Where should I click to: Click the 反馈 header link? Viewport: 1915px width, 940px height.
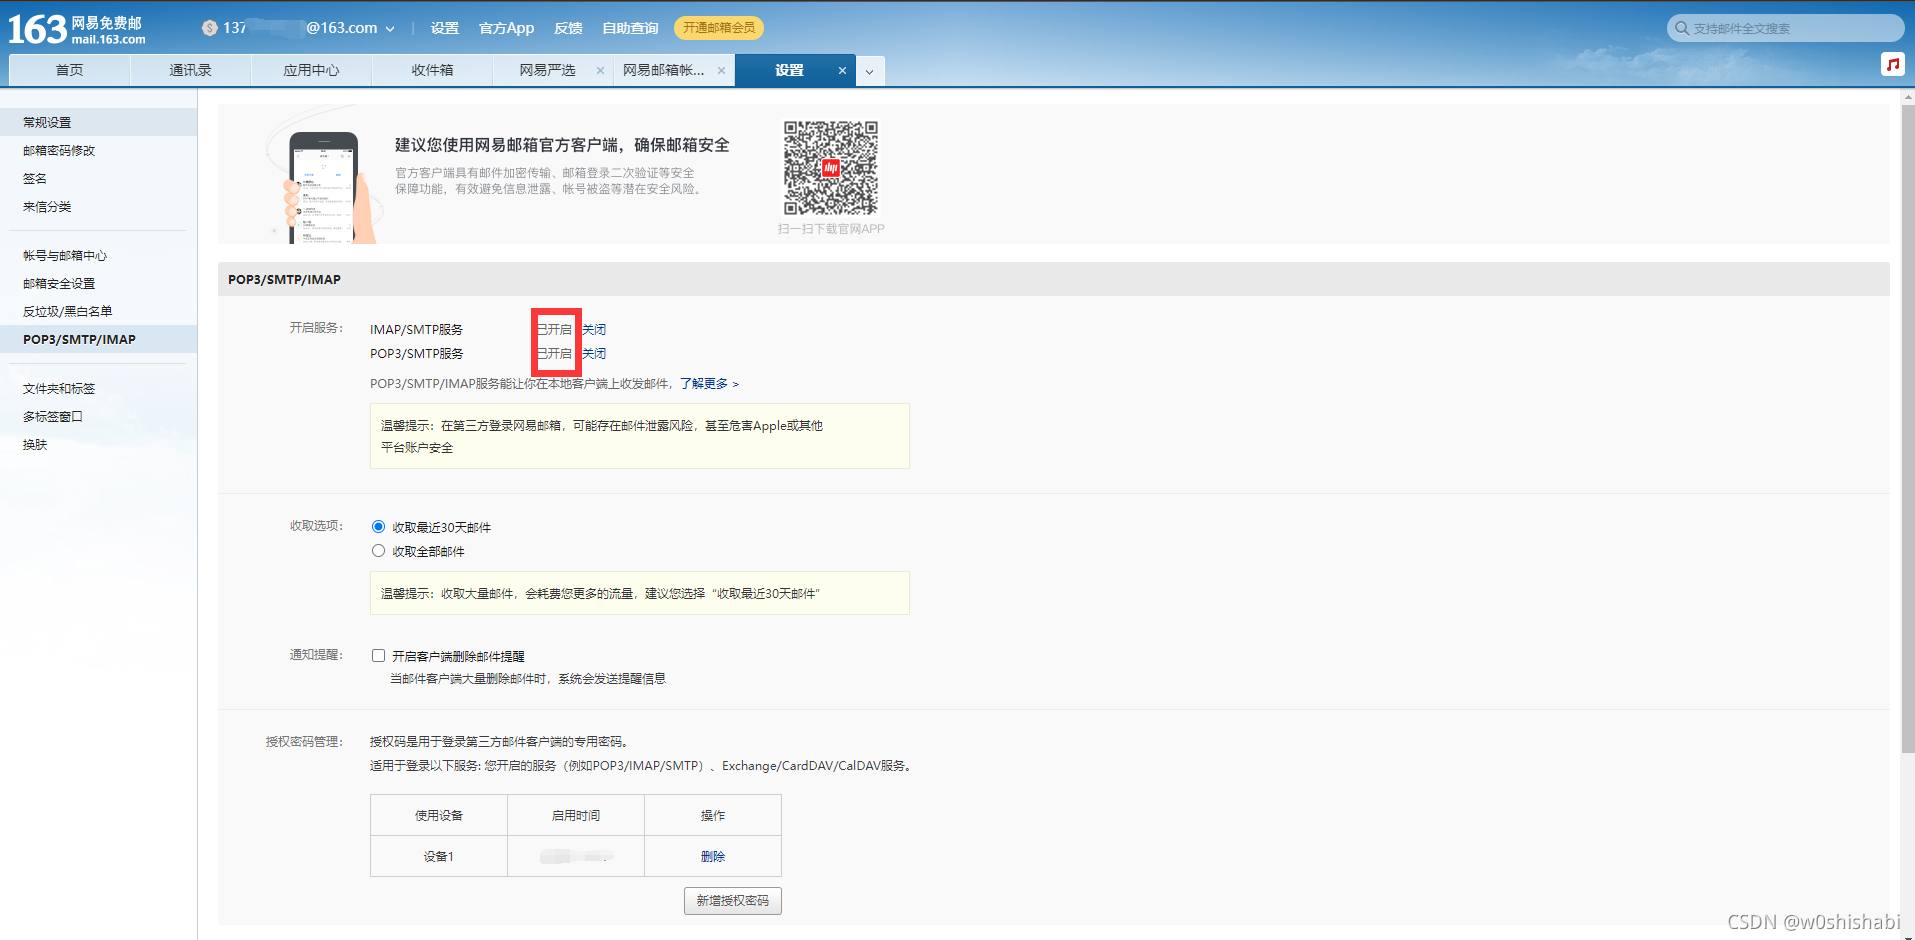(x=568, y=28)
